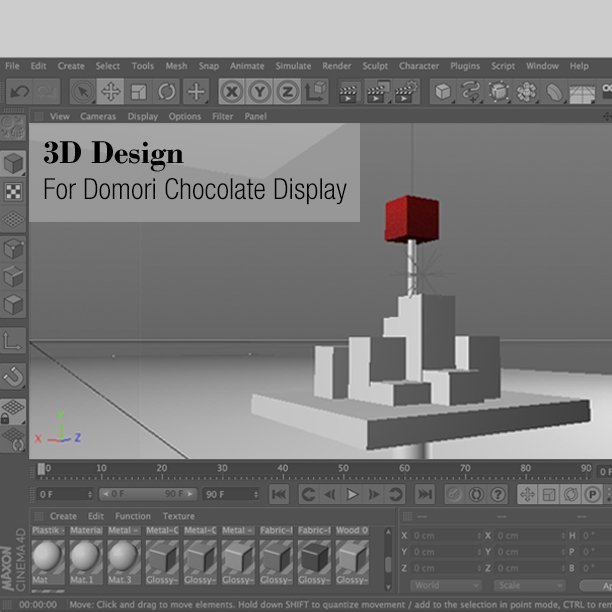Image resolution: width=612 pixels, height=612 pixels.
Task: Activate the Rotate tool in top toolbar
Action: click(166, 92)
